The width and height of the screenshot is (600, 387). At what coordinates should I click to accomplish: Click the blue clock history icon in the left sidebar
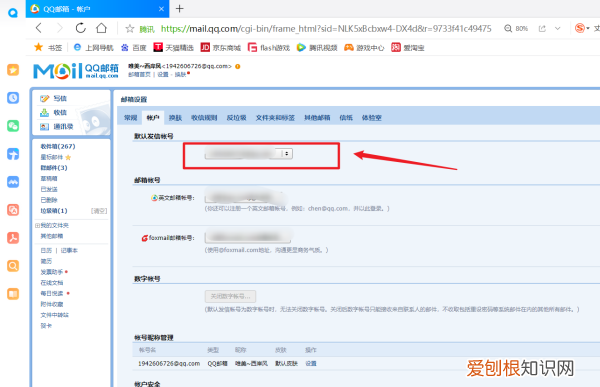(13, 98)
